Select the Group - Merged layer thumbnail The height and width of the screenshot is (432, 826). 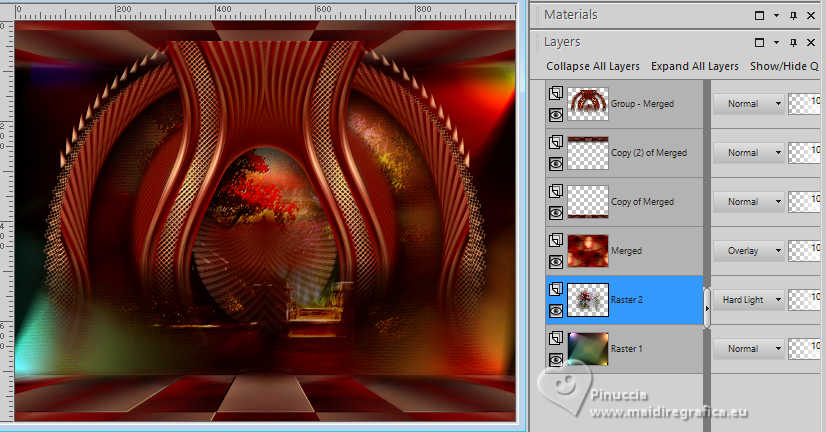(x=588, y=104)
